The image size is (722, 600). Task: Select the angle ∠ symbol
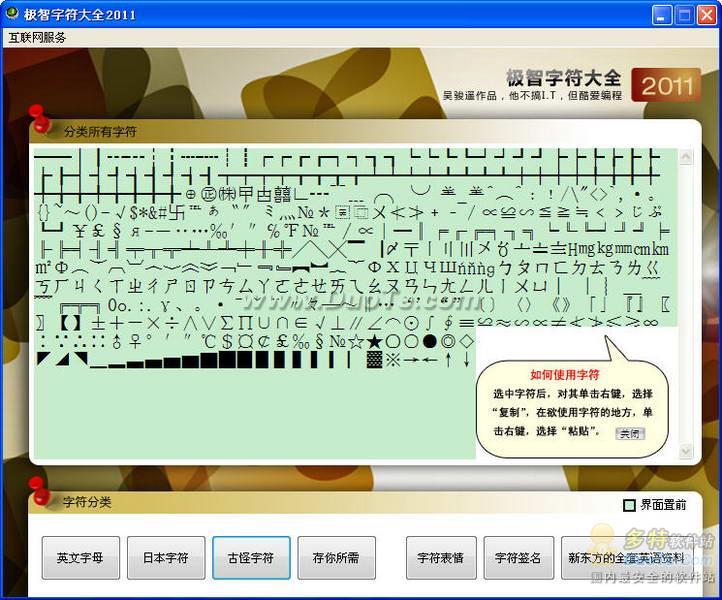coord(375,323)
